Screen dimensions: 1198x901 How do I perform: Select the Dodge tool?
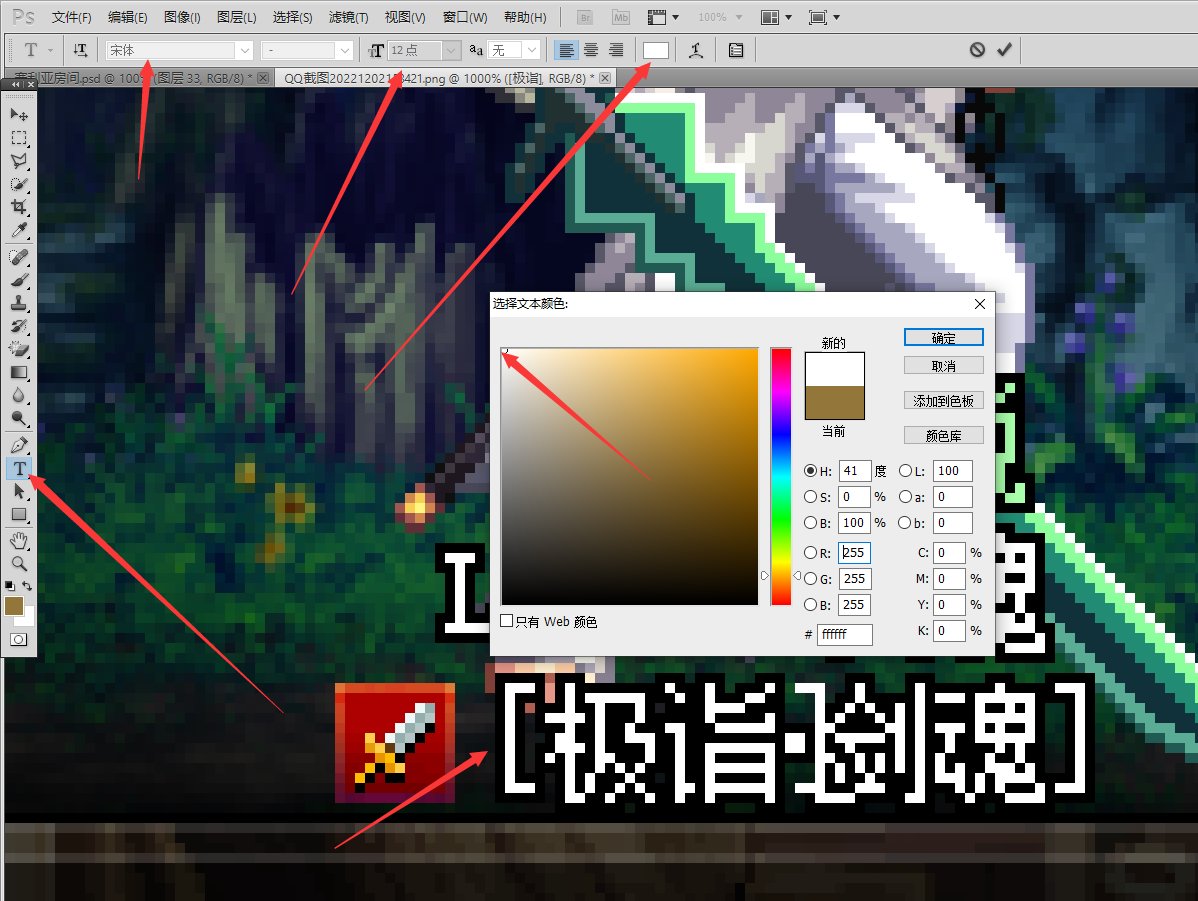19,418
